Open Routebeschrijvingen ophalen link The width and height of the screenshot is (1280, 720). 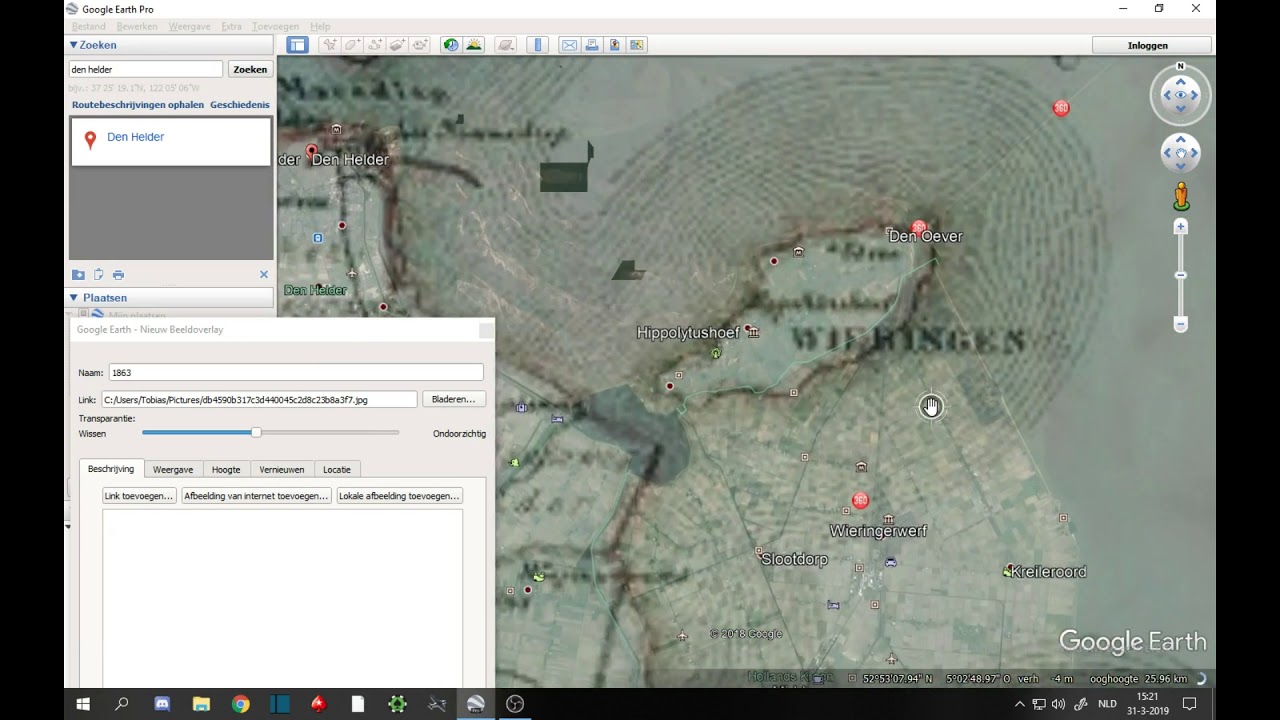point(138,105)
